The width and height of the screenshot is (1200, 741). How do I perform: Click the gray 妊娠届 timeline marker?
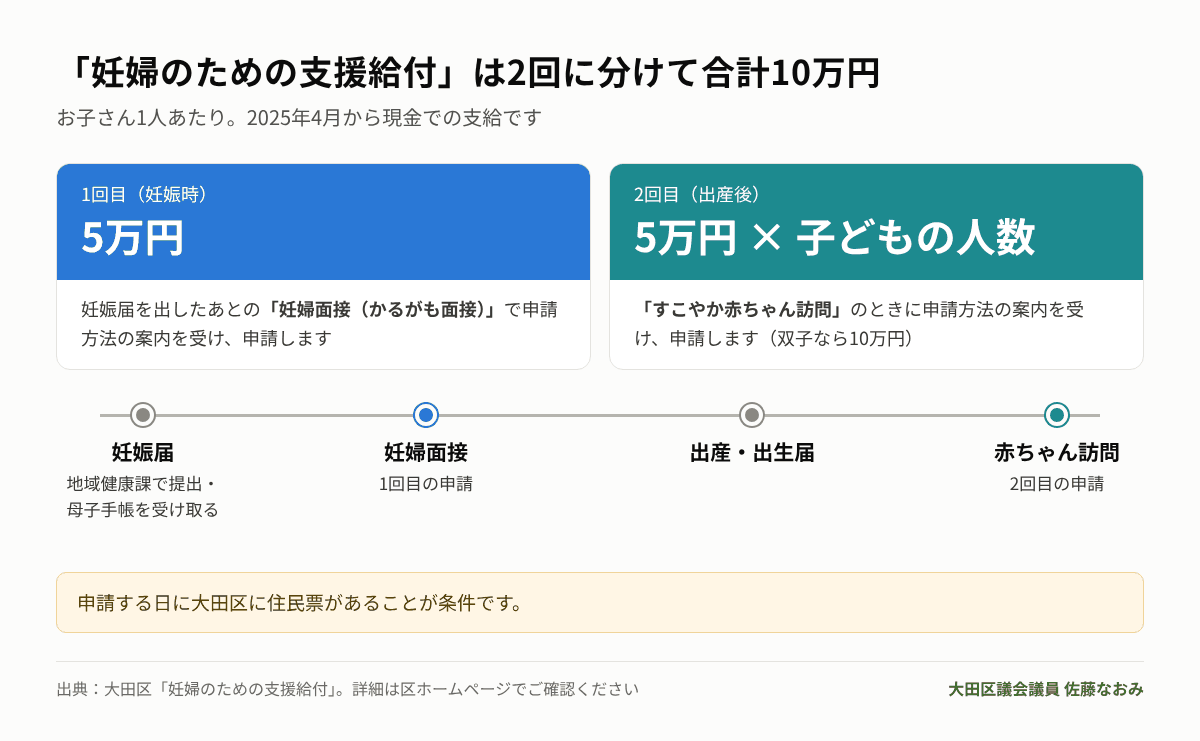pos(143,415)
